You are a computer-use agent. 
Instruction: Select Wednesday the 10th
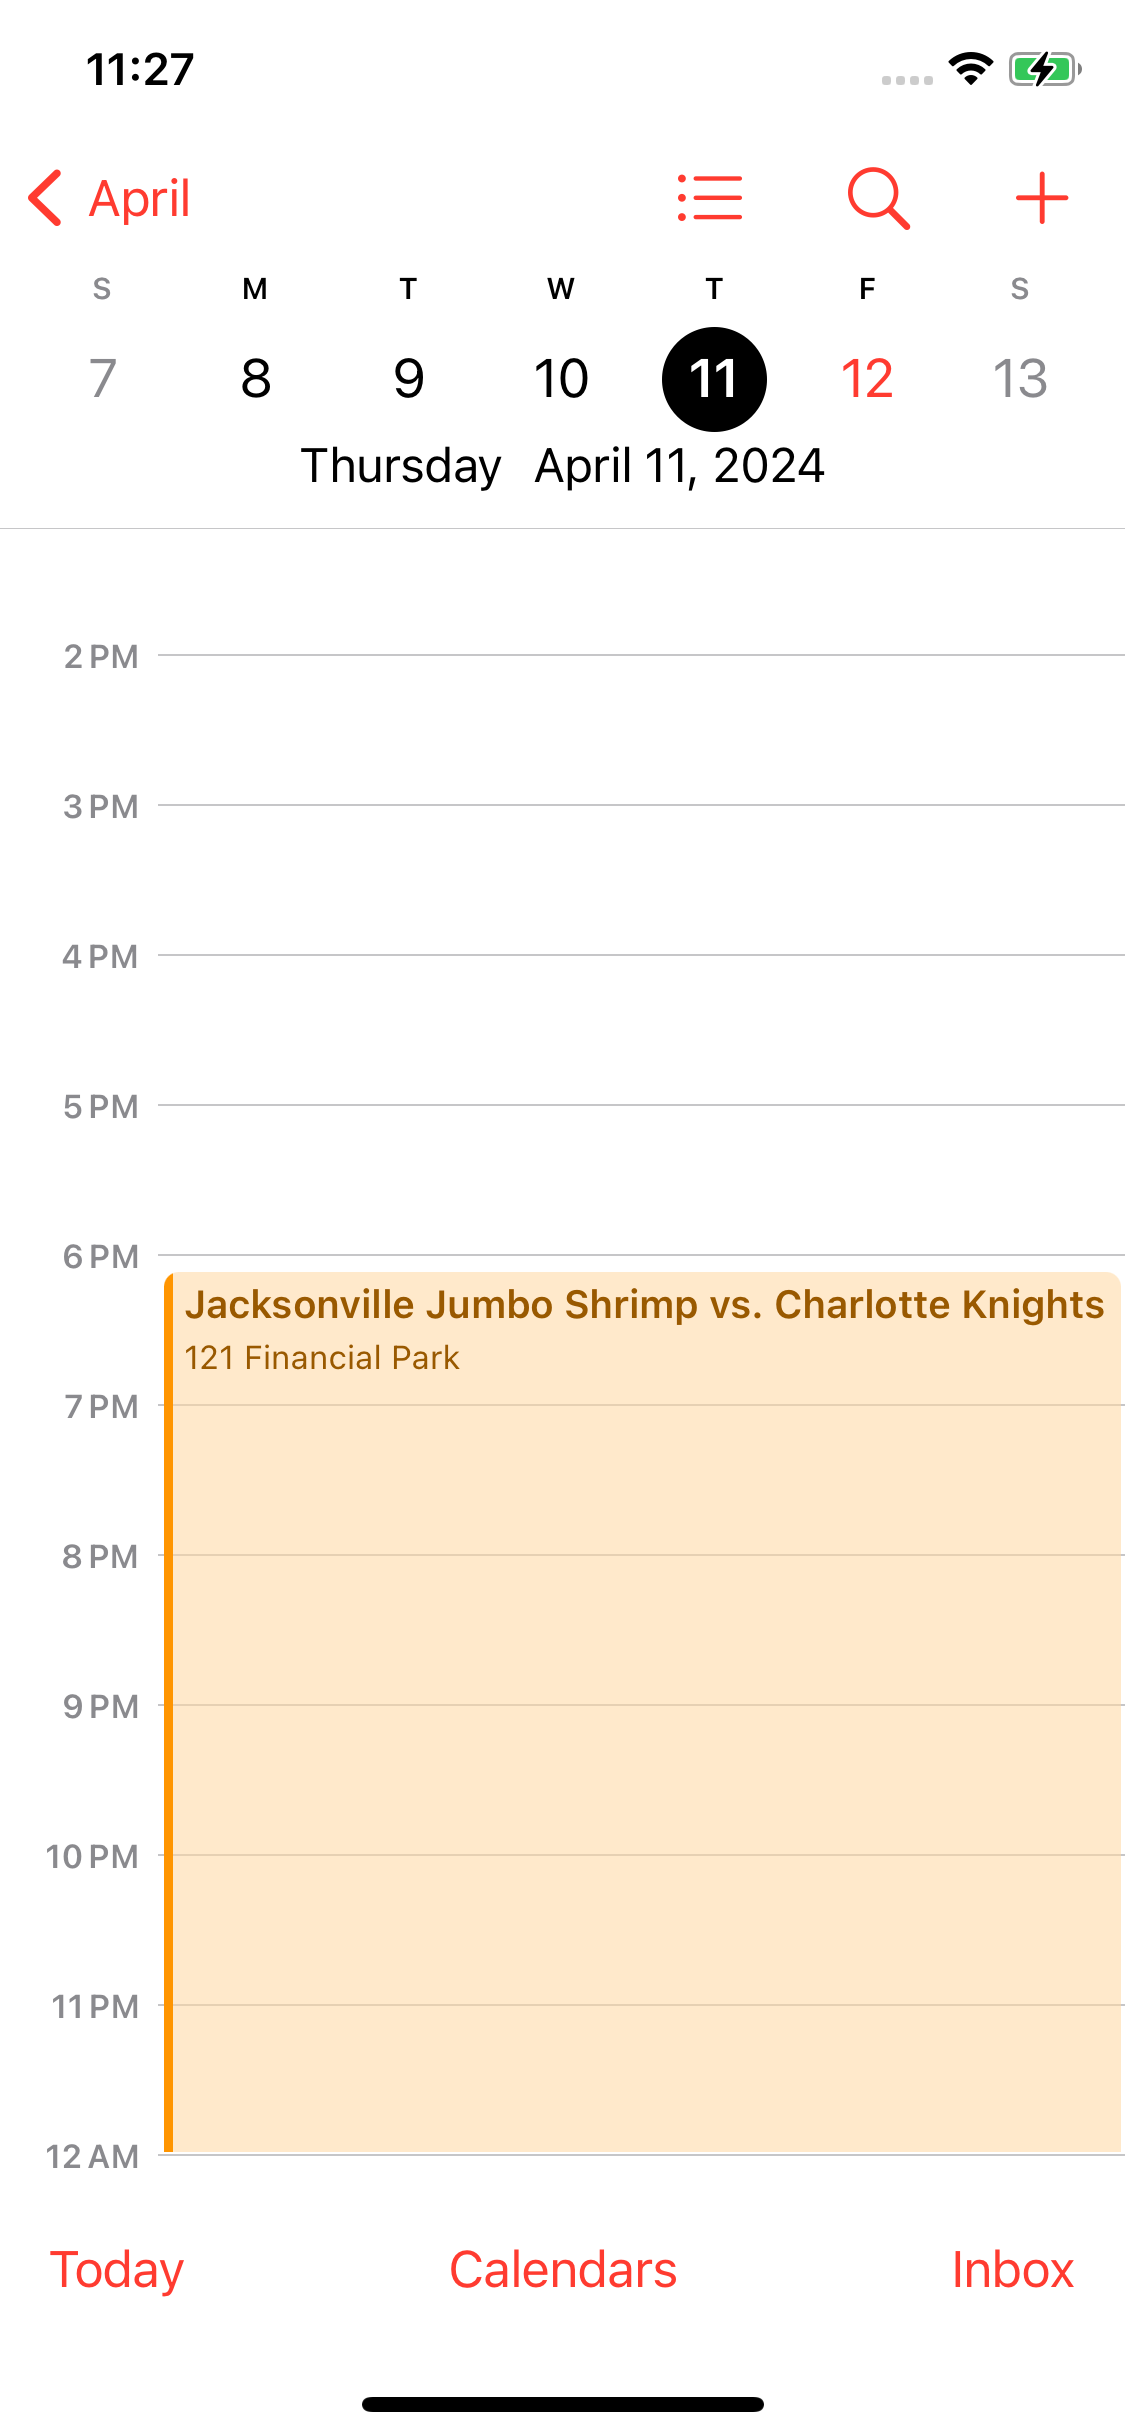[561, 378]
